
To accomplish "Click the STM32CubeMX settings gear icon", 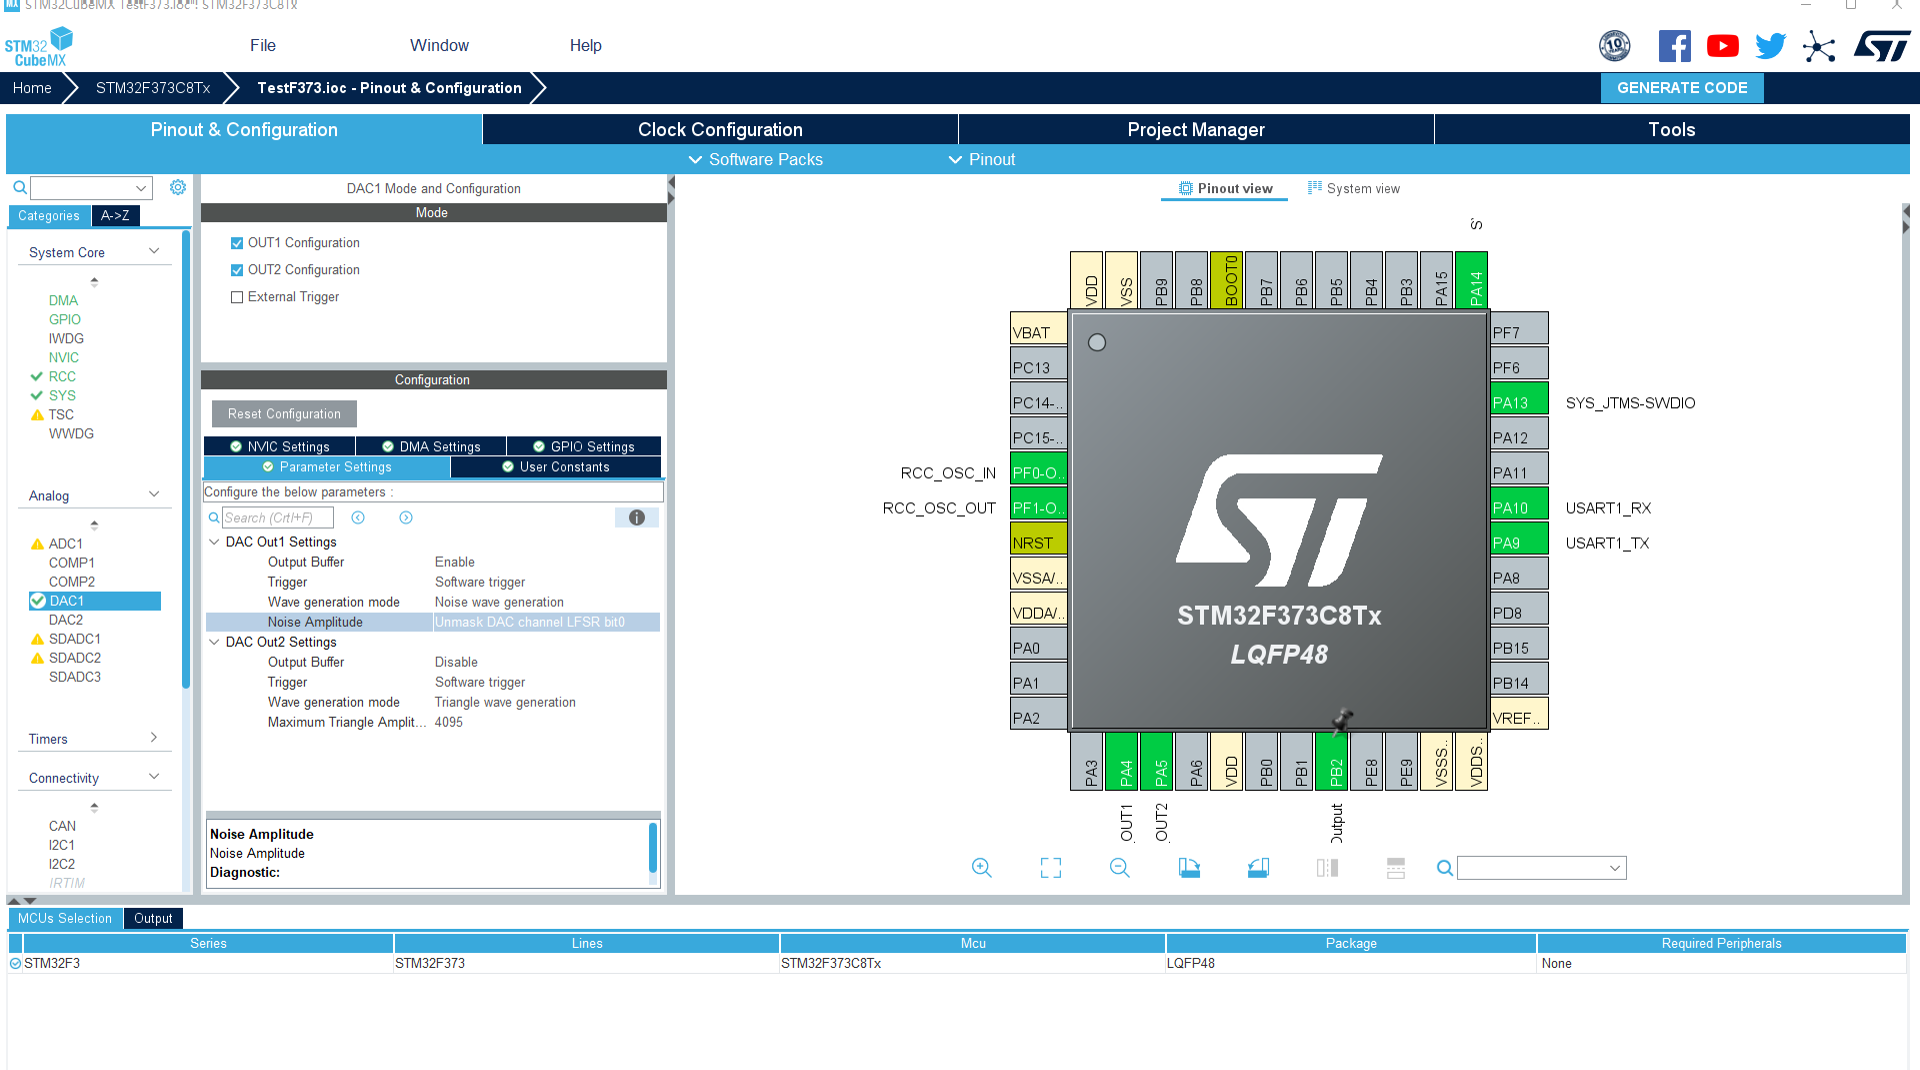I will tap(178, 187).
